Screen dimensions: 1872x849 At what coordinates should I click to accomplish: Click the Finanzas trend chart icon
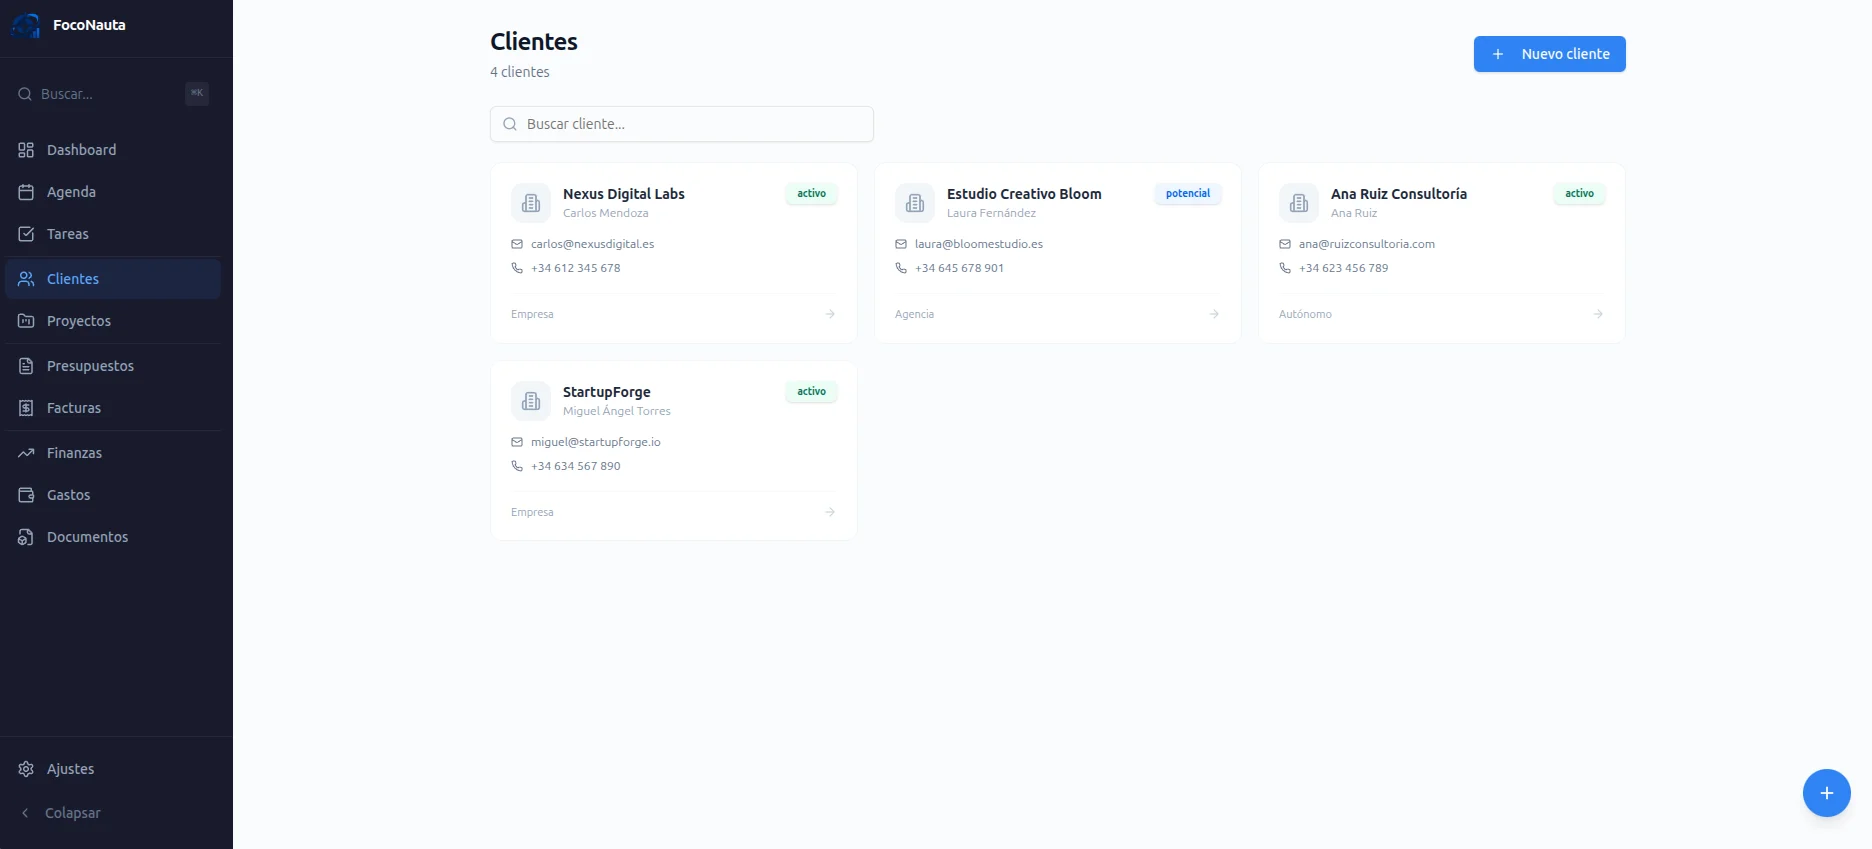[x=26, y=453]
